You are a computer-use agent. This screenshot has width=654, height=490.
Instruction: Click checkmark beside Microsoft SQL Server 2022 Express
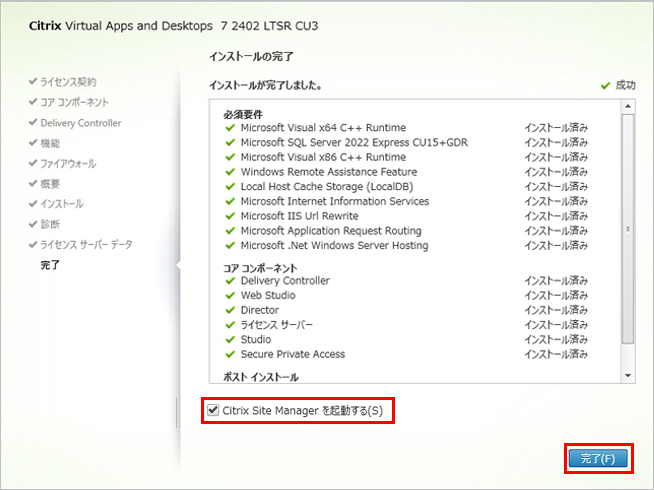[x=231, y=143]
